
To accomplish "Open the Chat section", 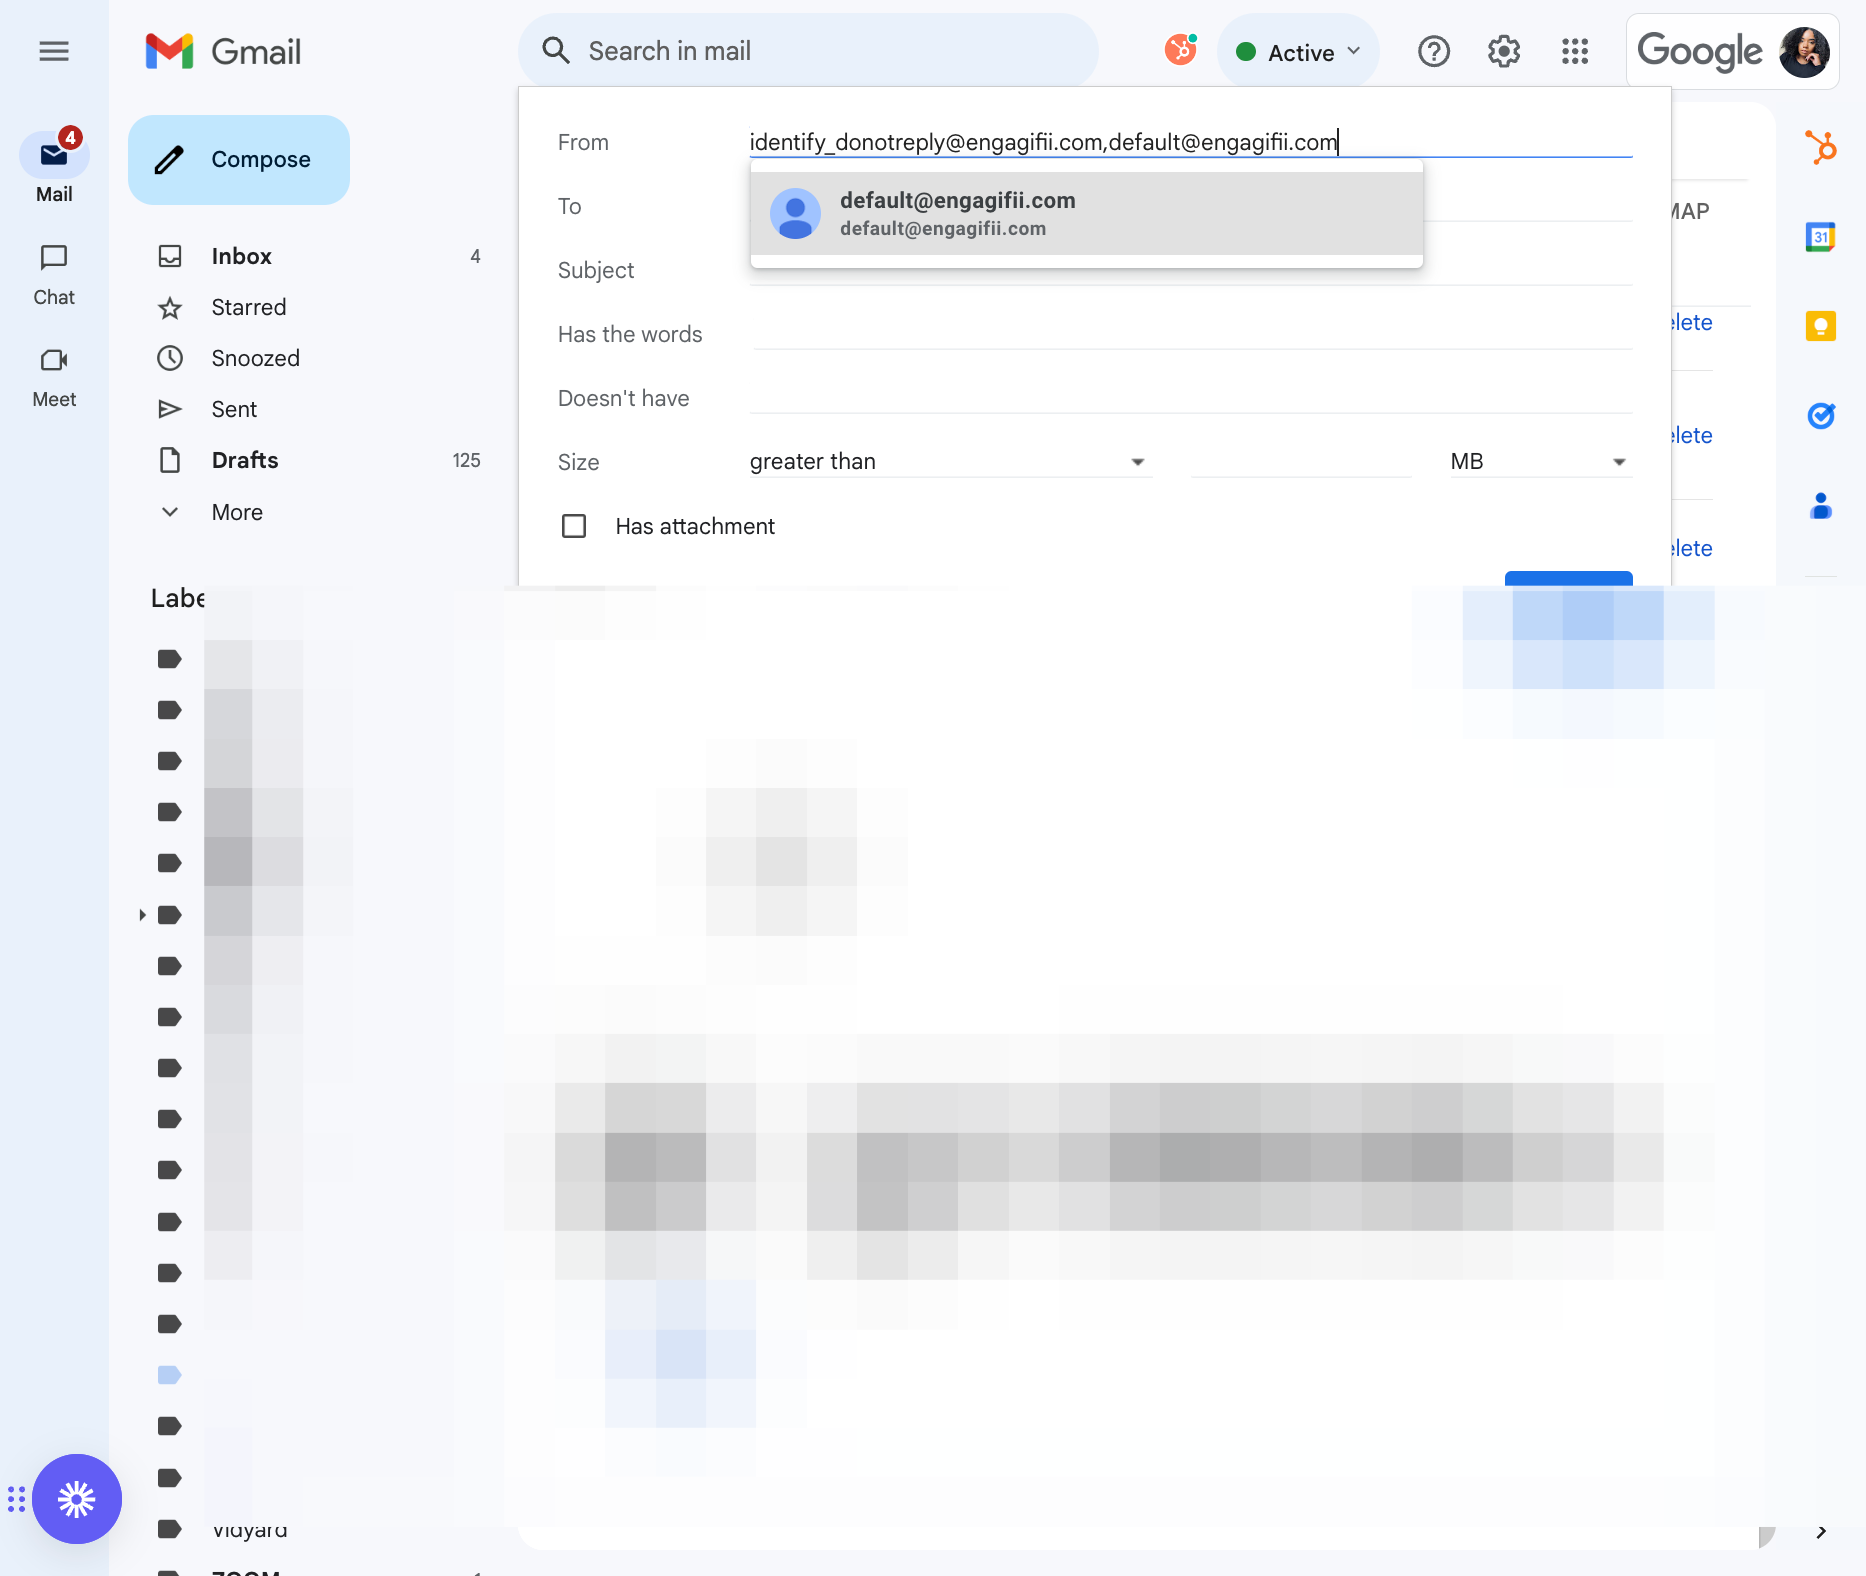I will (x=54, y=275).
